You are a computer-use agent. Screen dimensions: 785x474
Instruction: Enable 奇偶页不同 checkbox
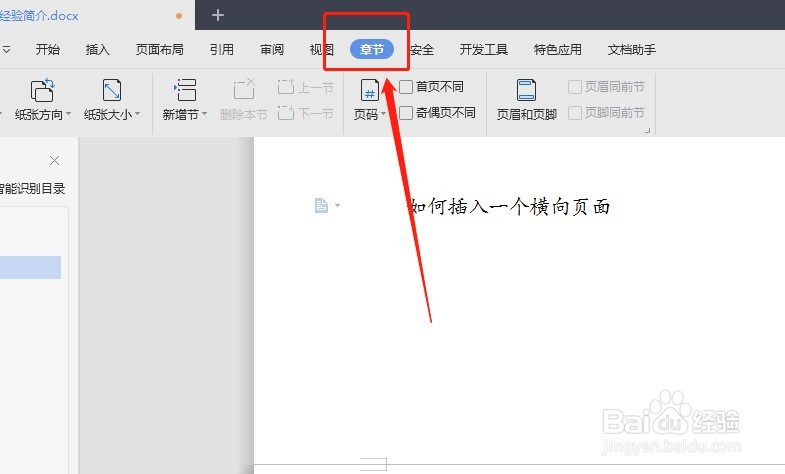(x=406, y=113)
